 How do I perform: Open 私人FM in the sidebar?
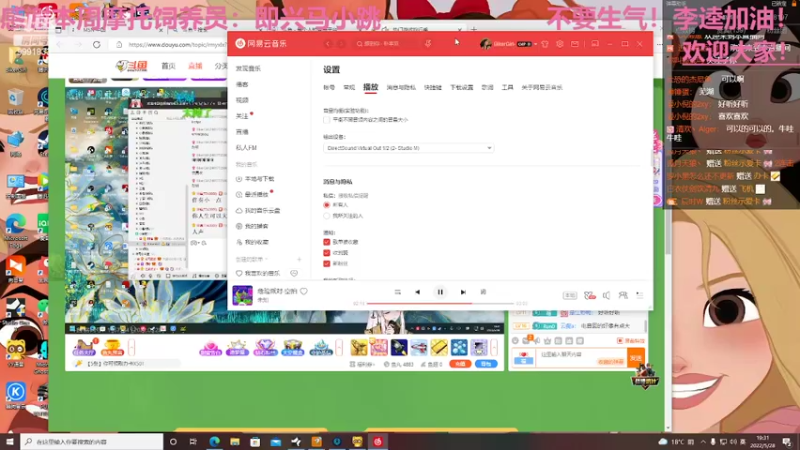(246, 148)
